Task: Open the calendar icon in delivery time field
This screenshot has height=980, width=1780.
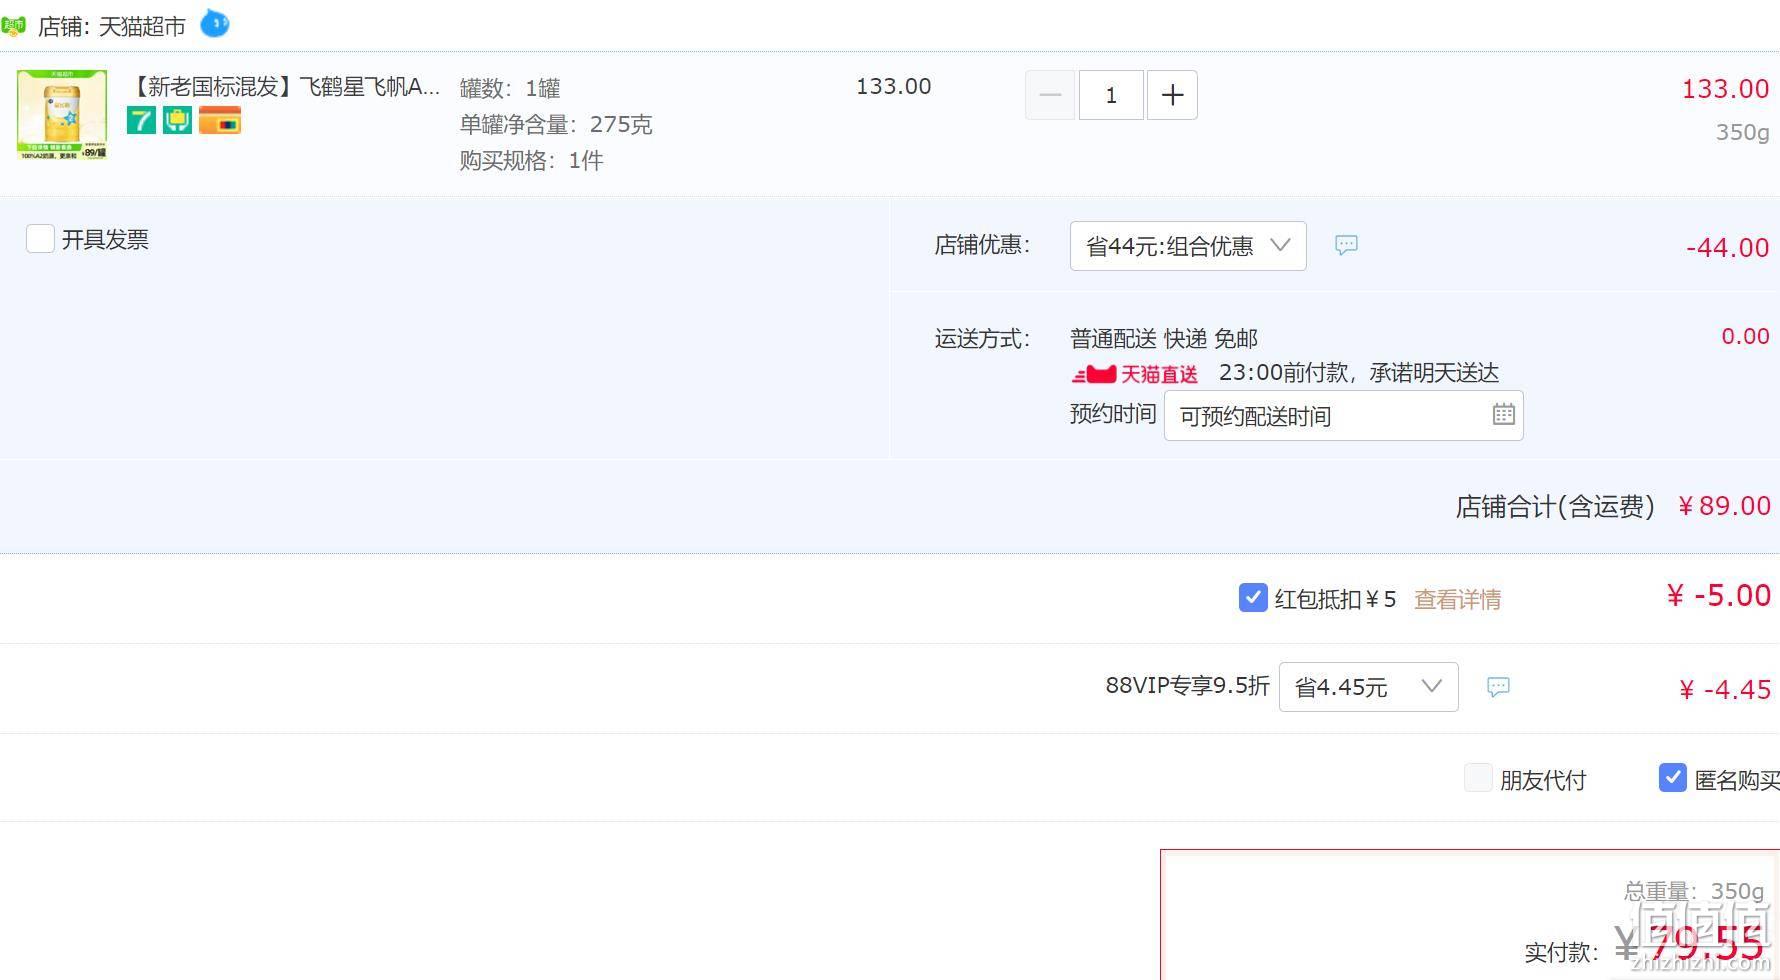Action: [x=1503, y=414]
